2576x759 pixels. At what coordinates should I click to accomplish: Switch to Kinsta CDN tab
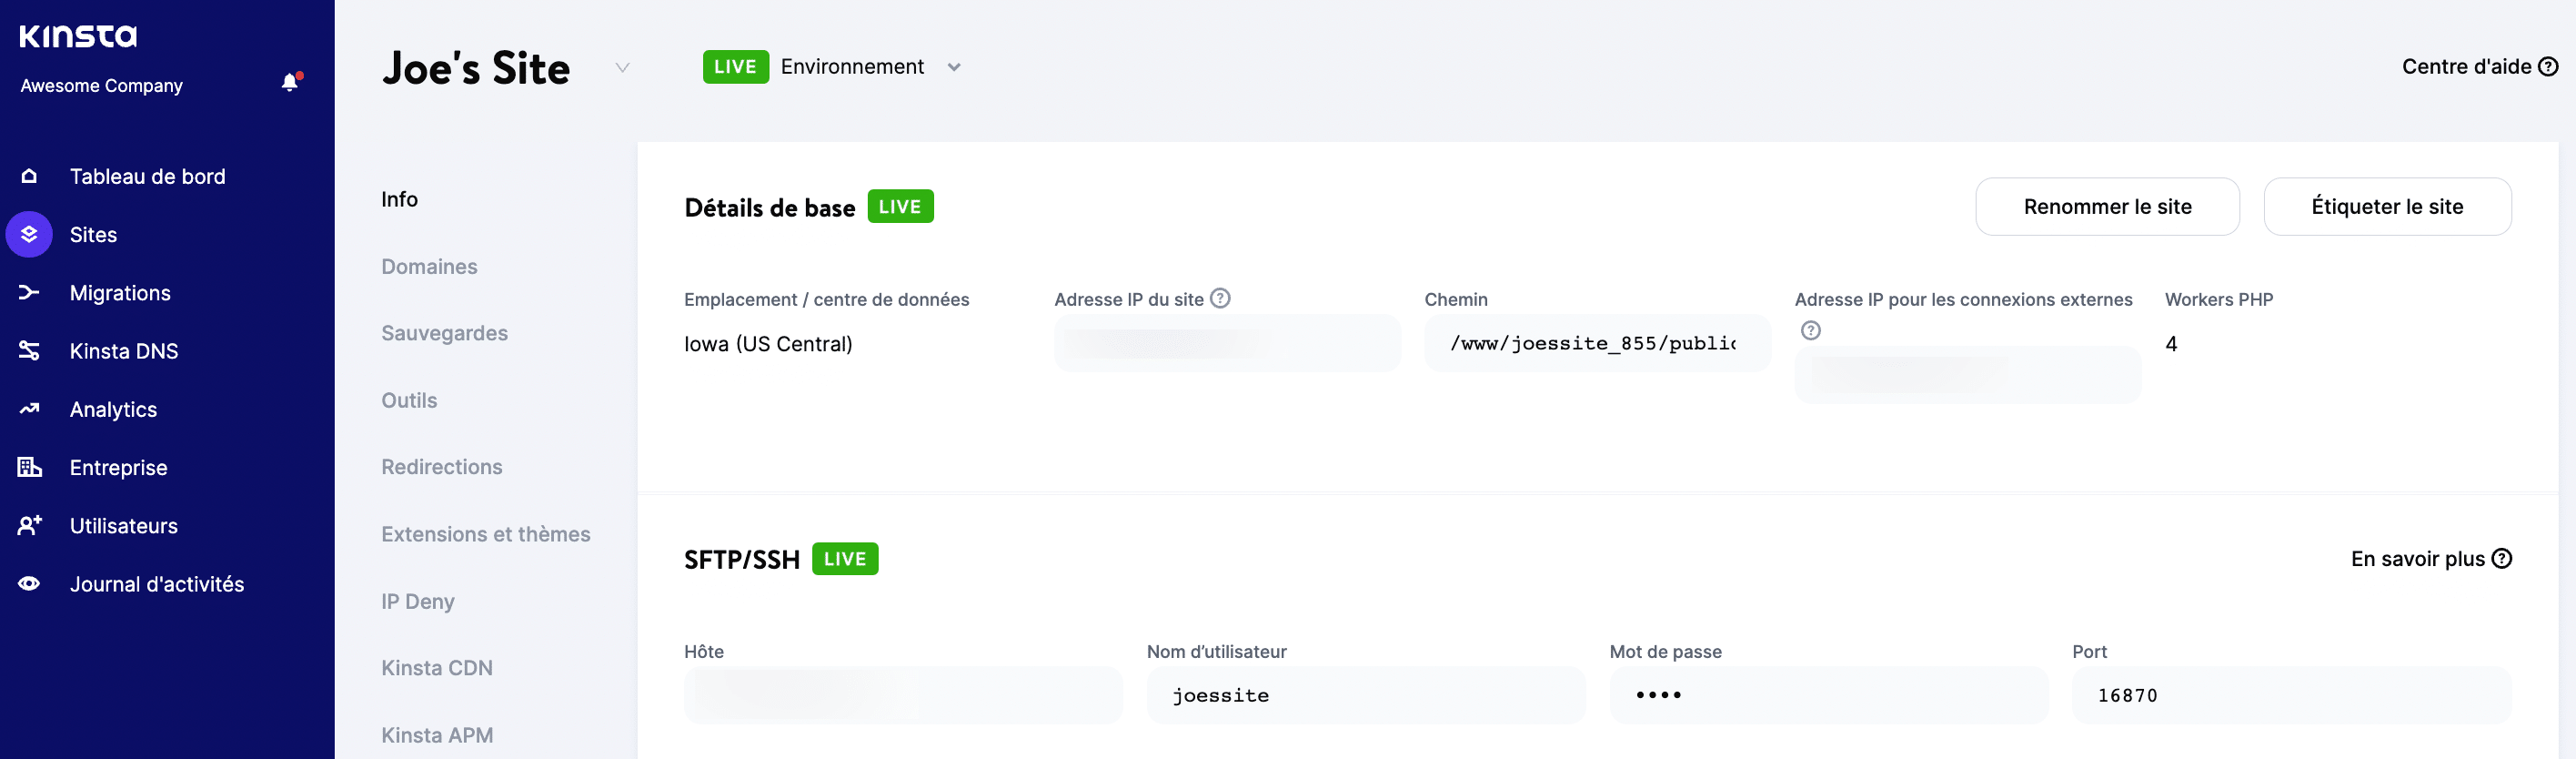click(436, 667)
